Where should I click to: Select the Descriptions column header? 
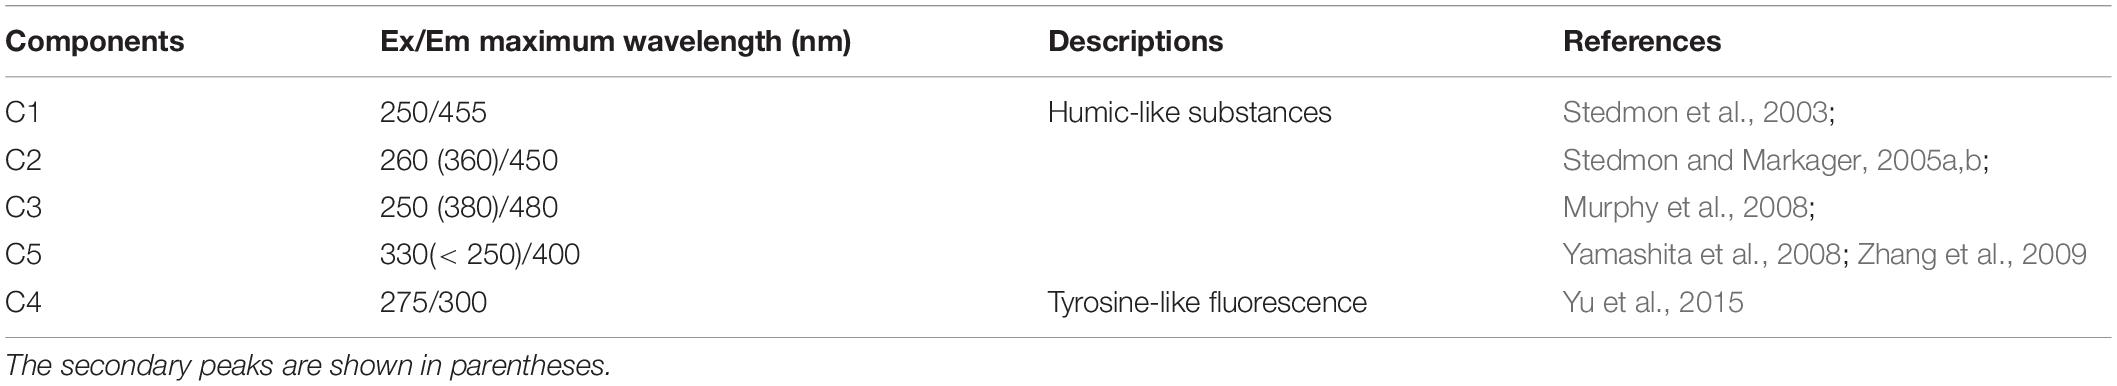1135,41
